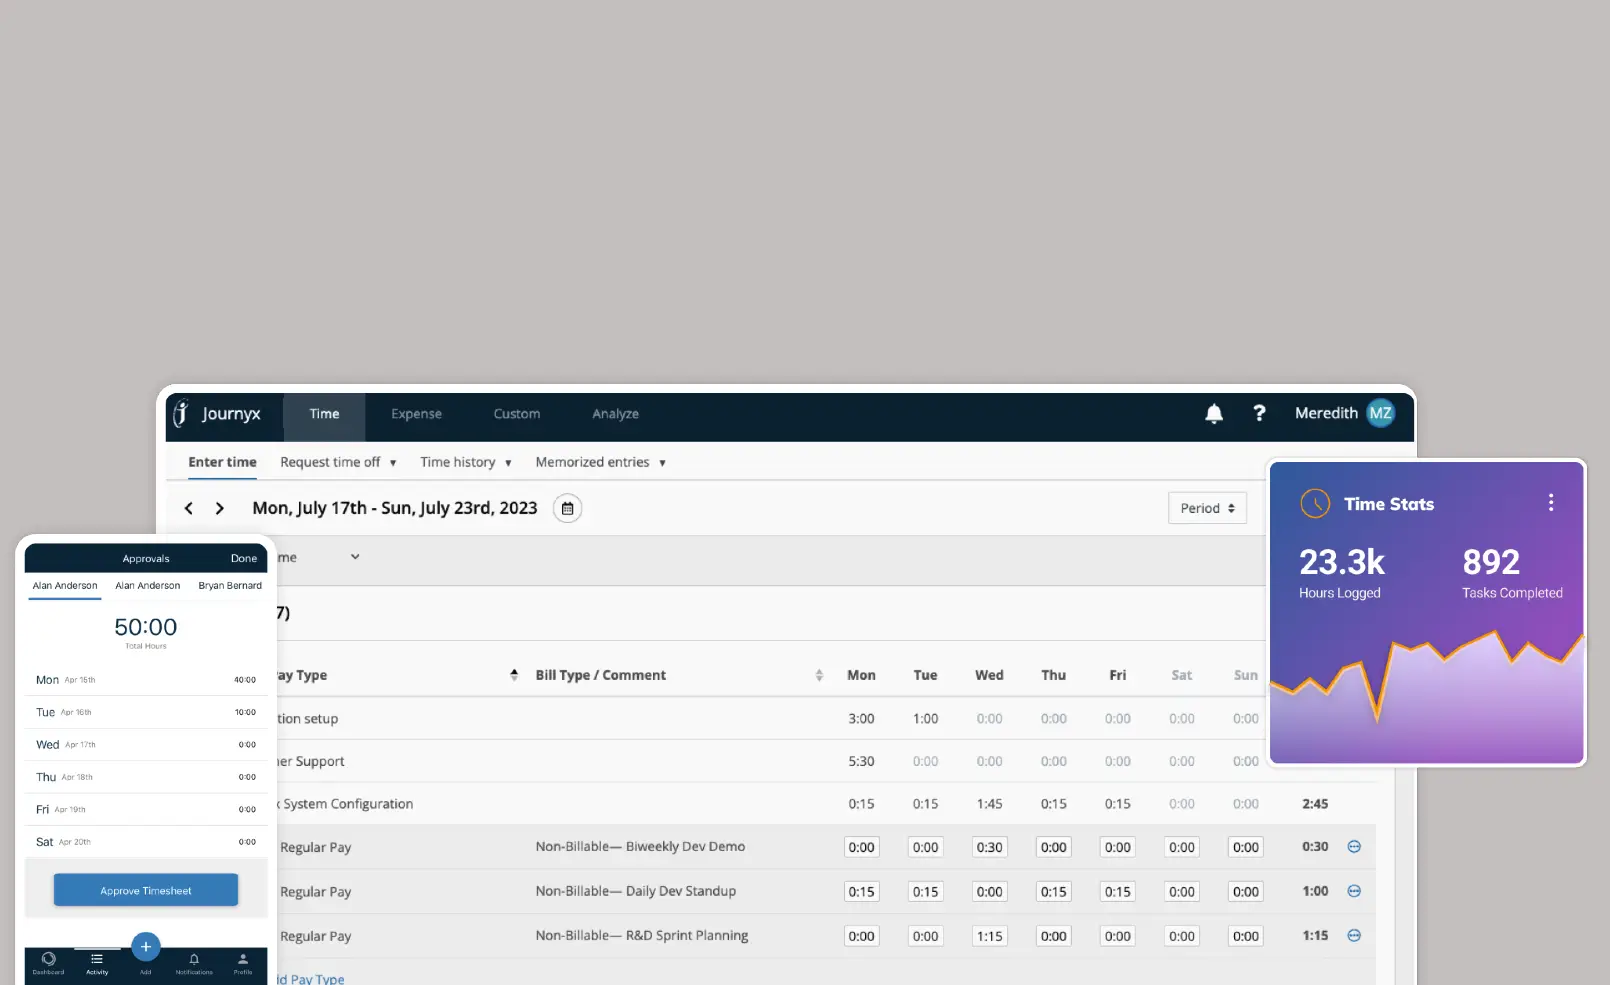Image resolution: width=1610 pixels, height=985 pixels.
Task: Edit the Wed time field for Biweekly Dev Demo
Action: (989, 846)
